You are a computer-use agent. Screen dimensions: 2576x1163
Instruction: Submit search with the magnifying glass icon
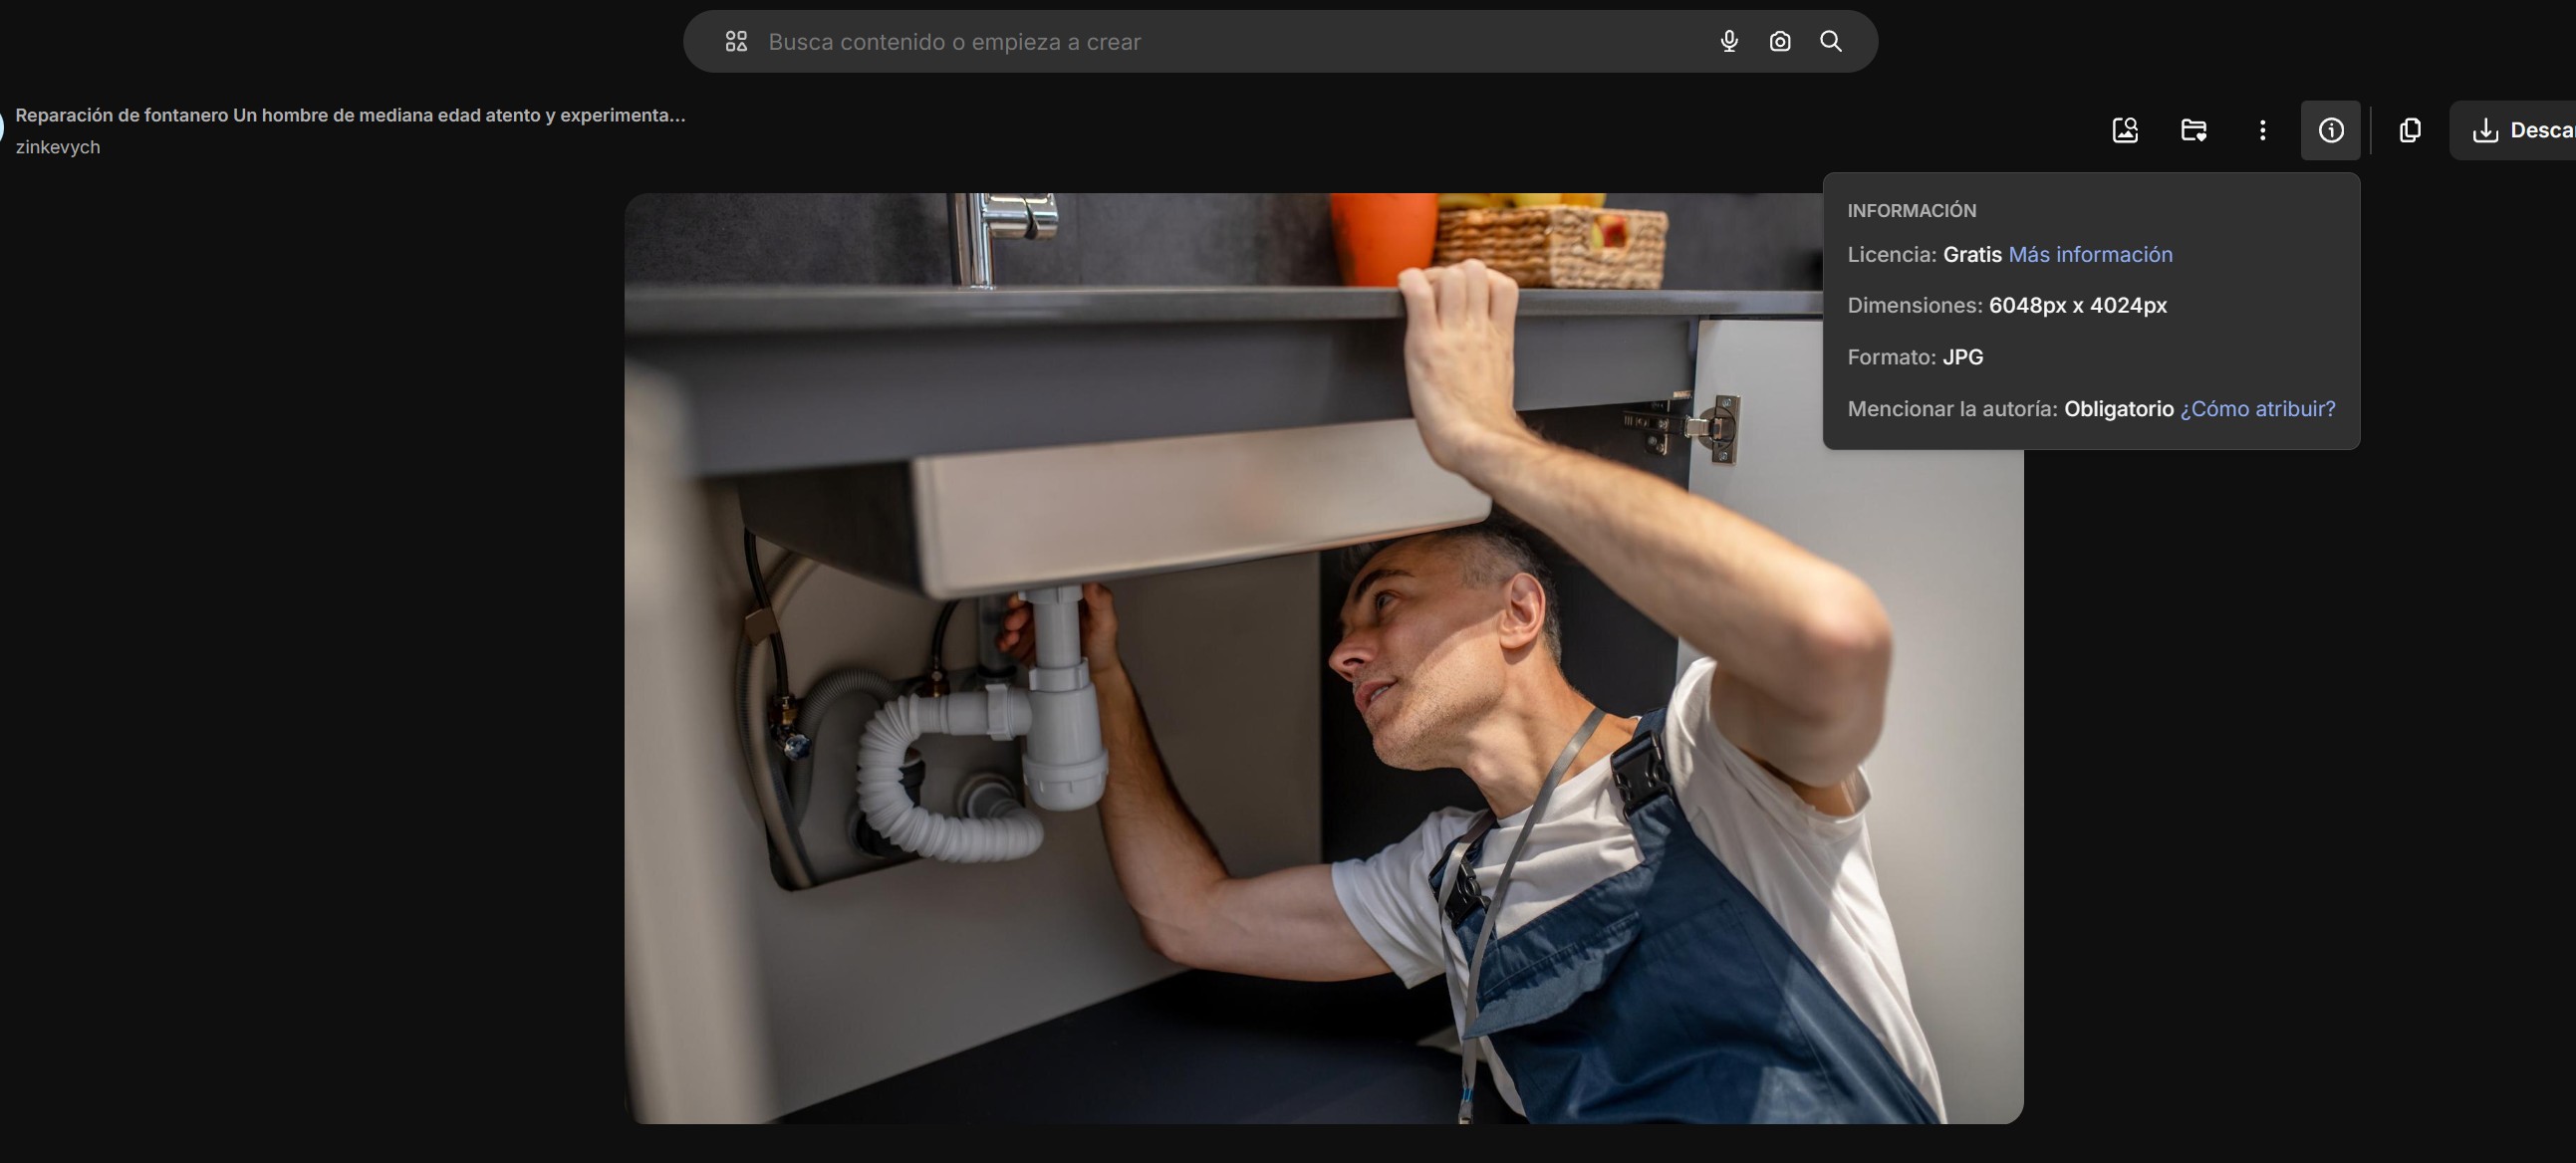click(x=1830, y=41)
